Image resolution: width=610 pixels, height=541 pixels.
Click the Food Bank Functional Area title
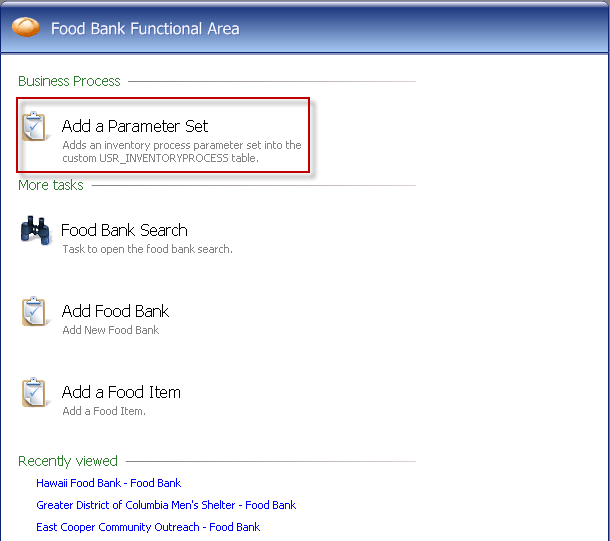click(x=145, y=28)
